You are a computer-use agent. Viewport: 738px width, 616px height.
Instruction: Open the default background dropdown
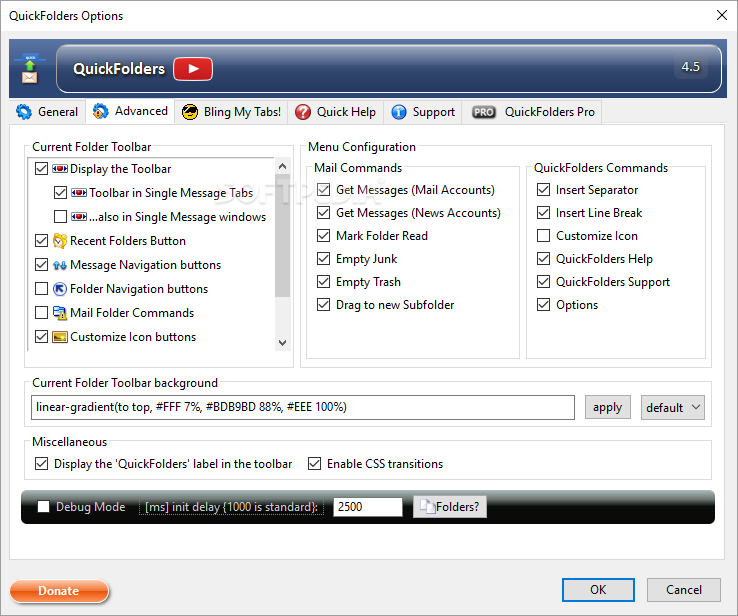coord(673,407)
